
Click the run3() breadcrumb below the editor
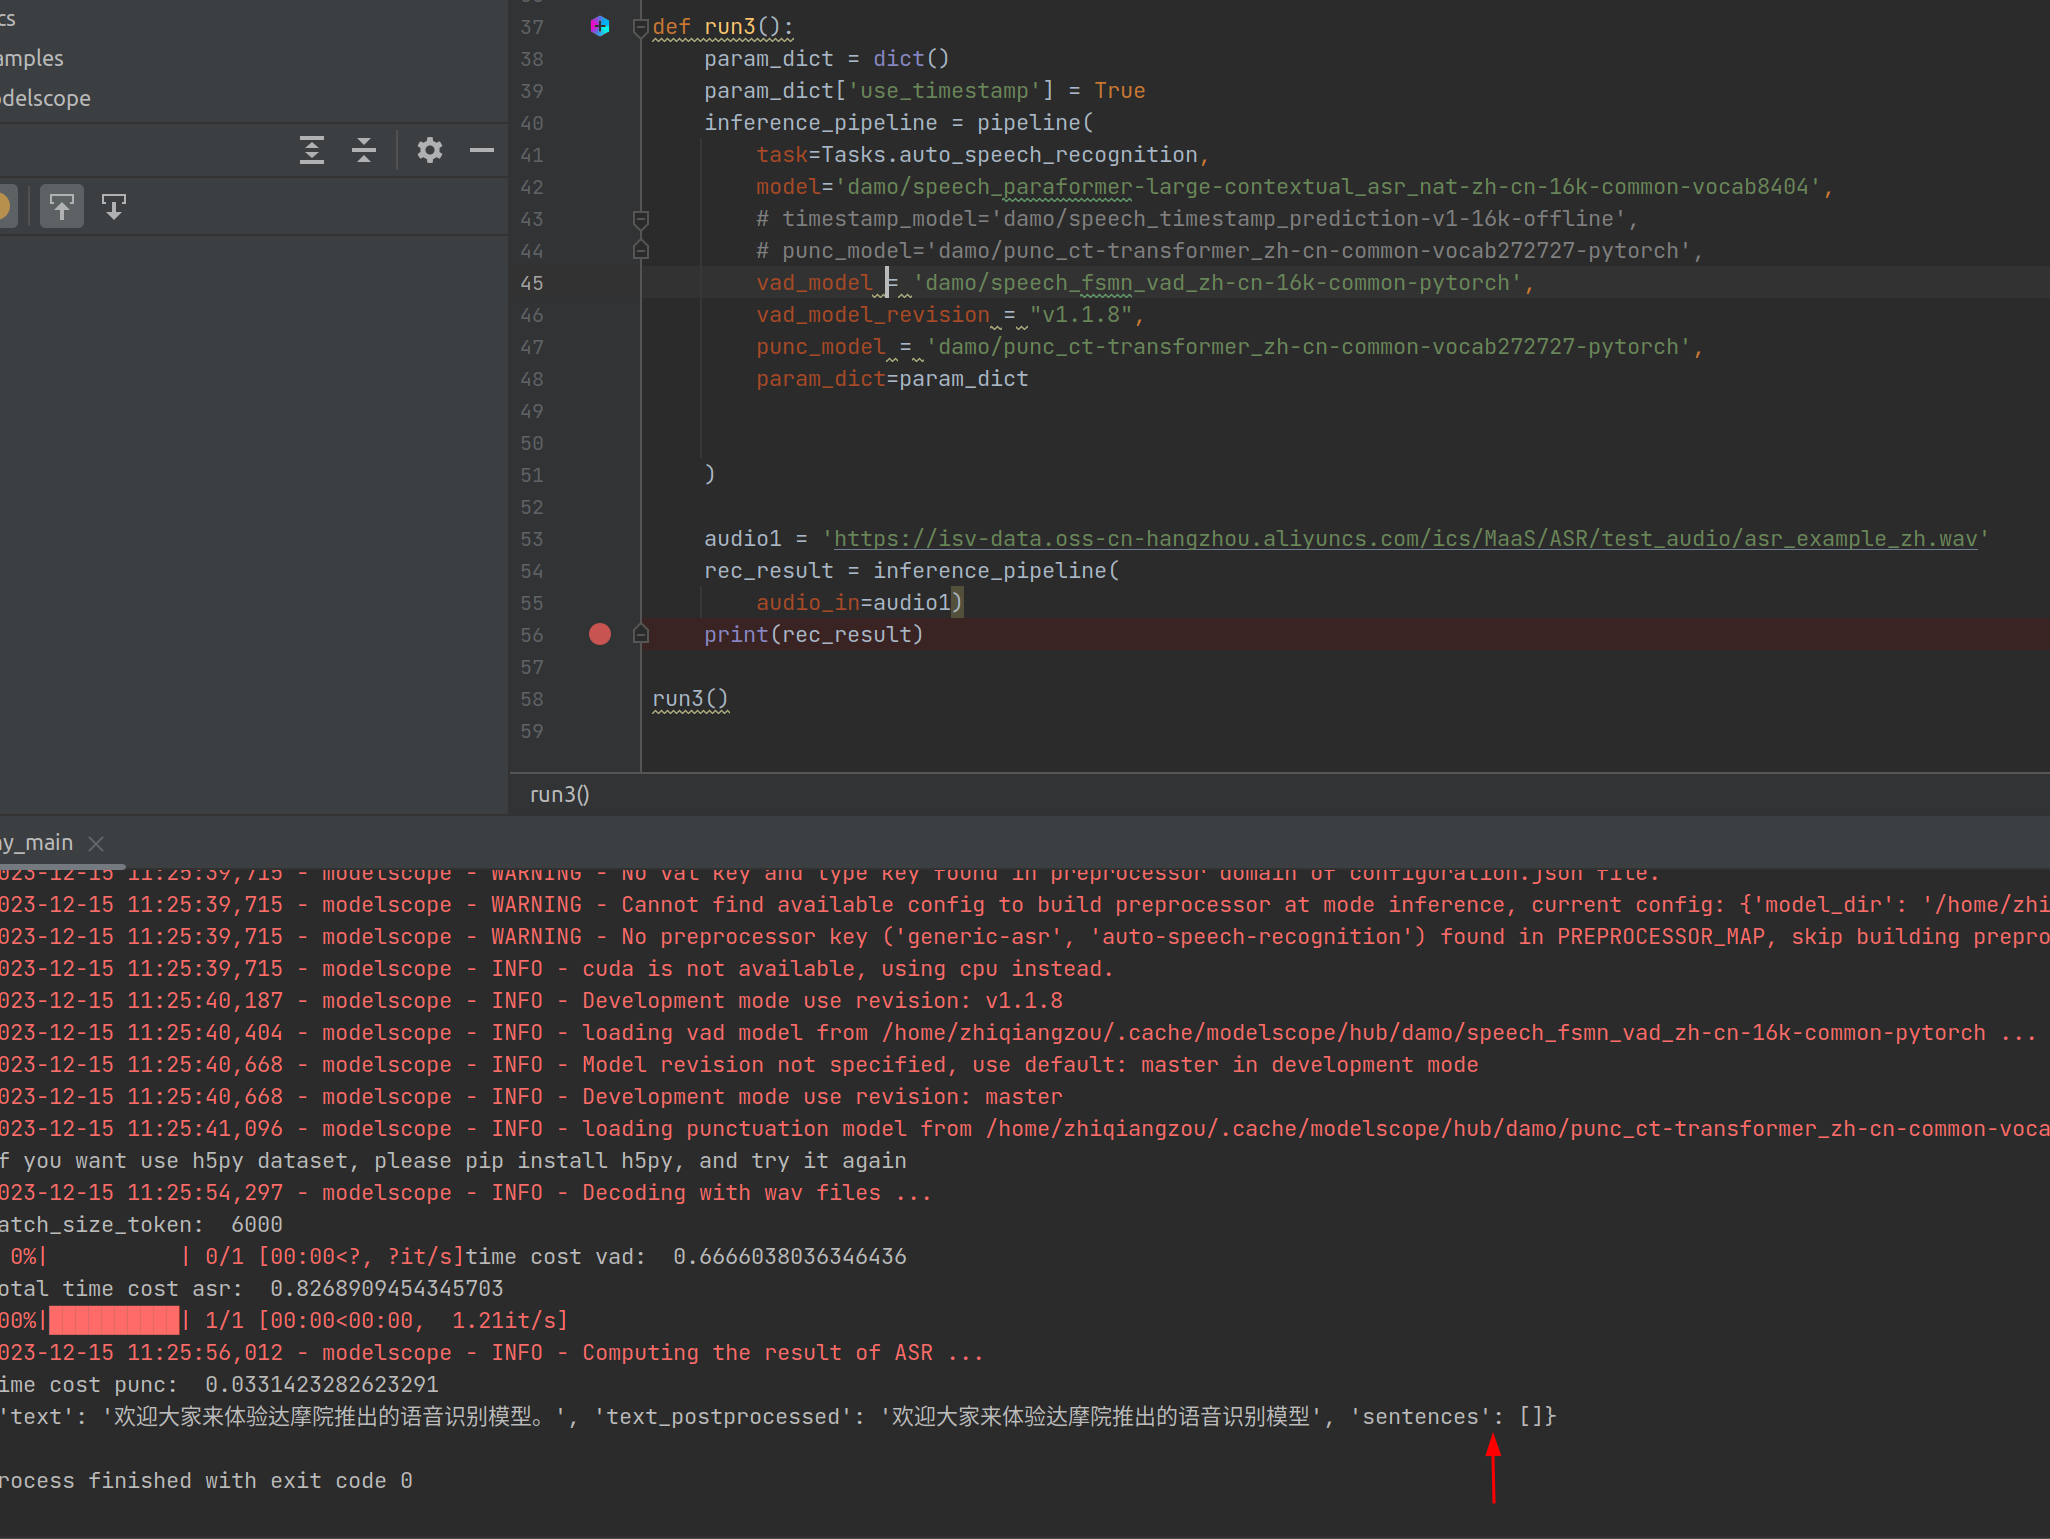pyautogui.click(x=560, y=794)
